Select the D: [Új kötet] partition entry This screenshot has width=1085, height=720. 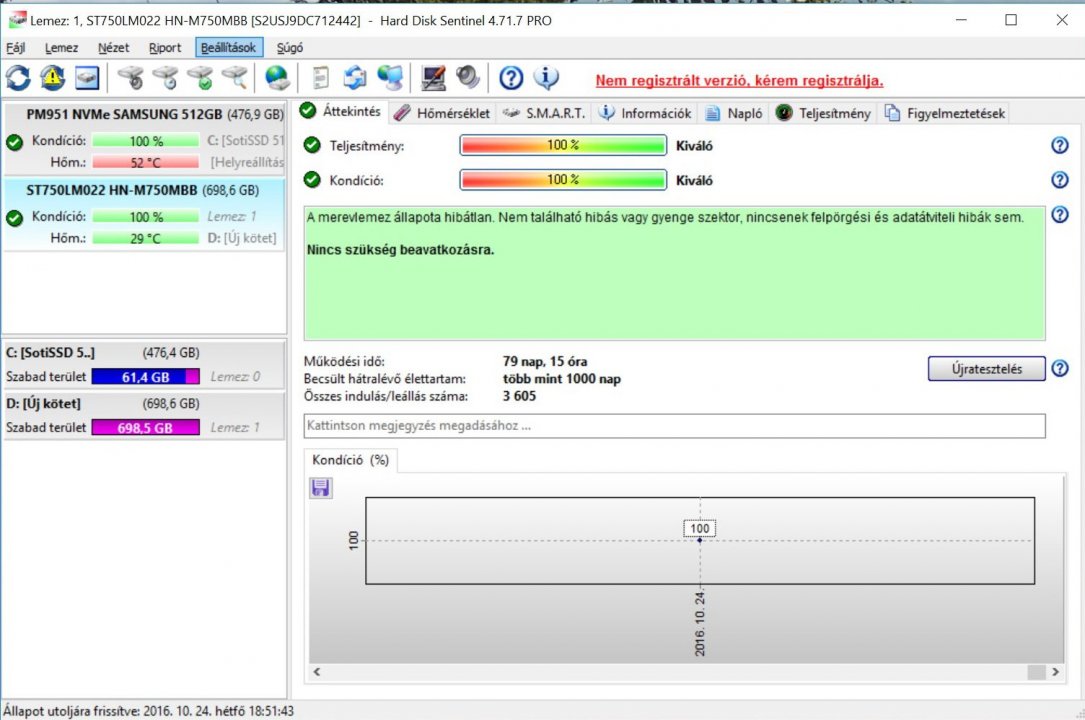(145, 416)
